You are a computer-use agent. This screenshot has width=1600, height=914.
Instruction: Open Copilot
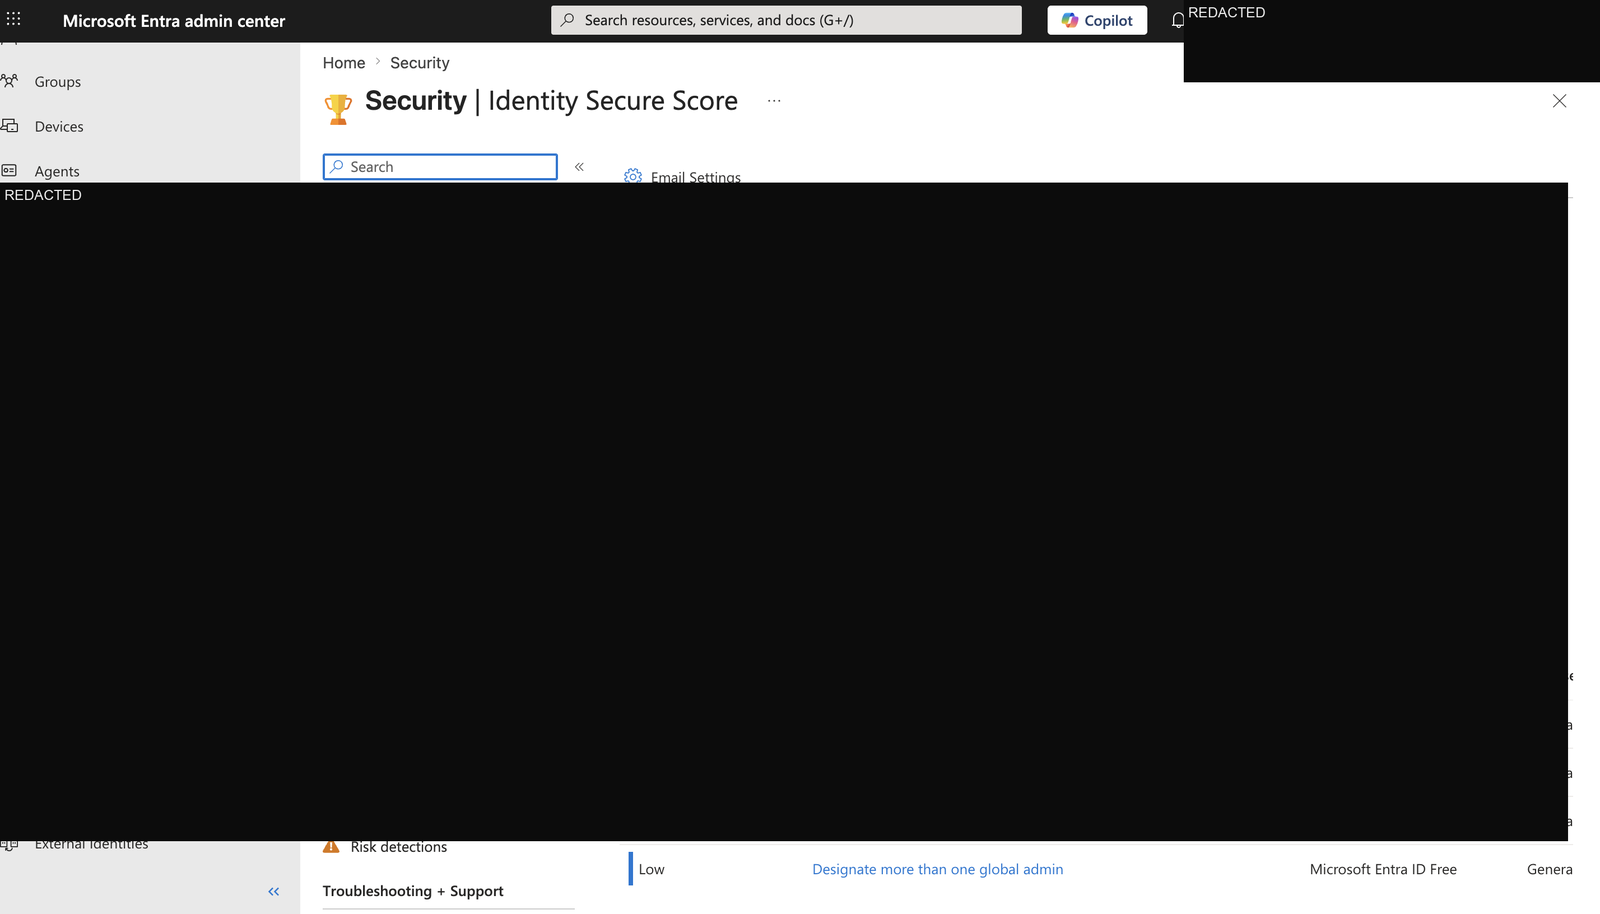pyautogui.click(x=1097, y=20)
